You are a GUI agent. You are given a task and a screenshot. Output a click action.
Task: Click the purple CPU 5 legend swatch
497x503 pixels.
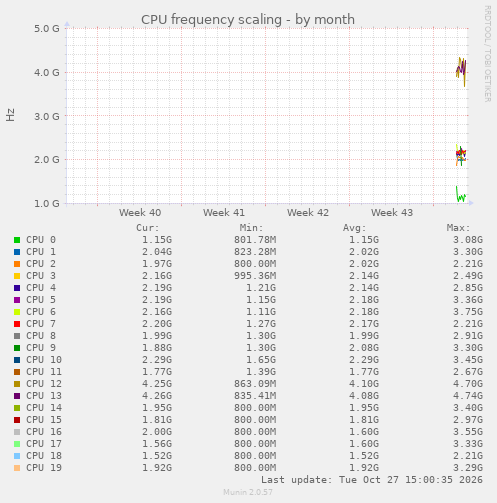point(17,300)
